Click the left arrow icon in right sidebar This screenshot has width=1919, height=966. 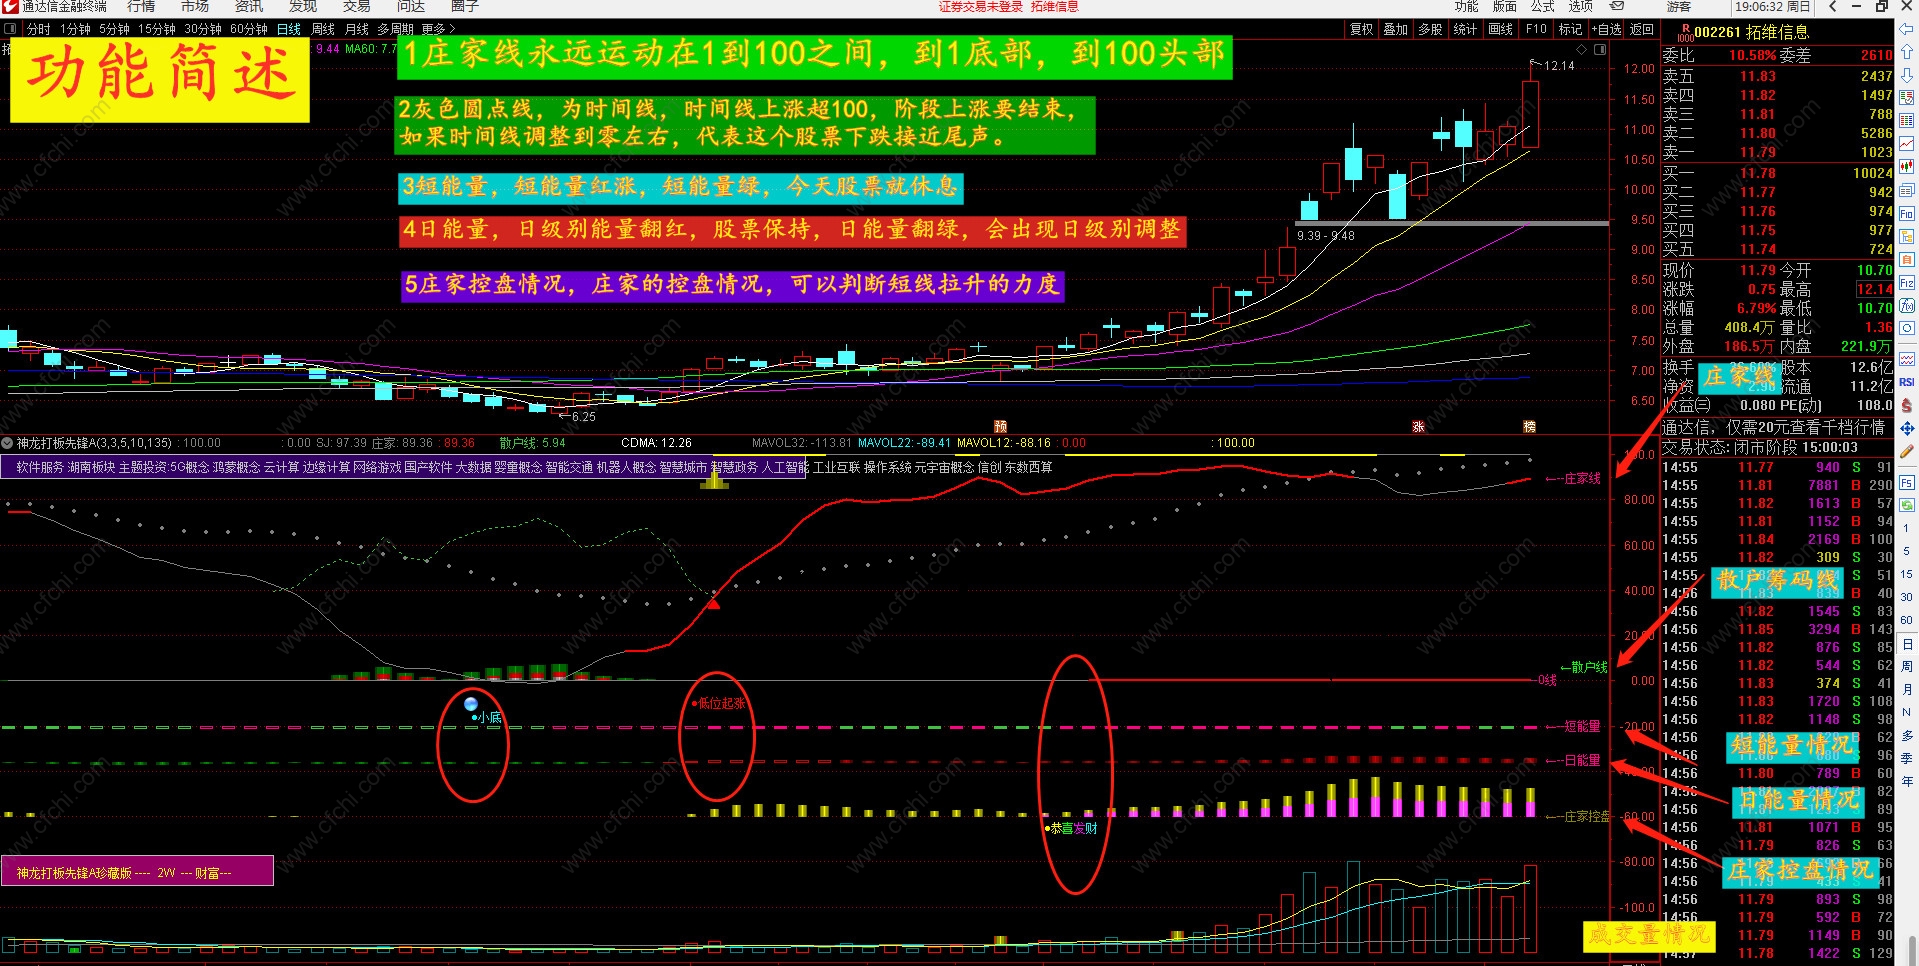[1907, 29]
